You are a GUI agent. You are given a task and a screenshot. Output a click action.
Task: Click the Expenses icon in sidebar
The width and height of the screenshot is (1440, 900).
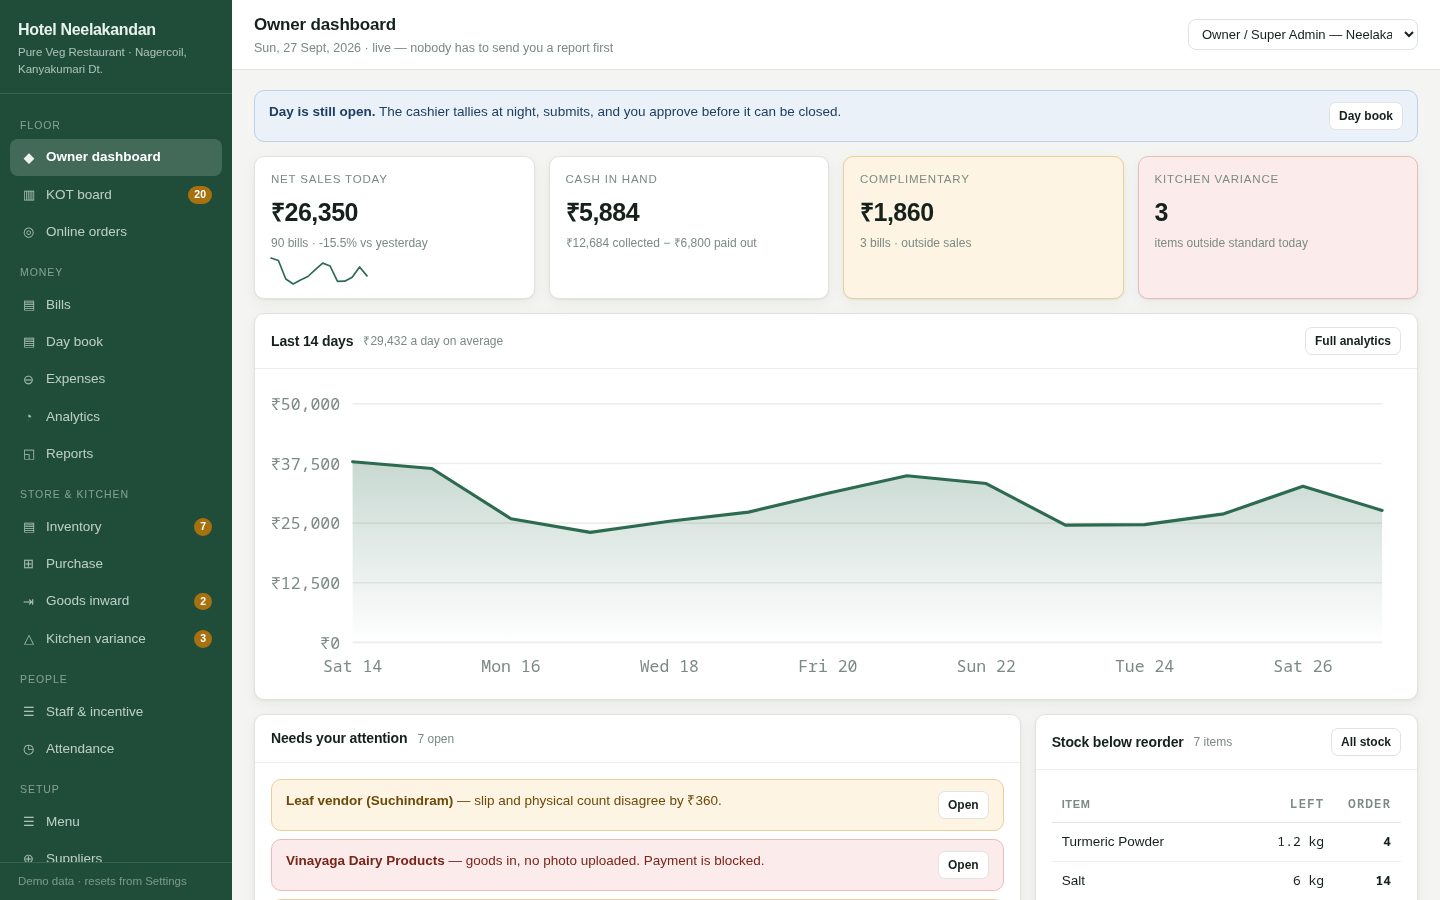point(29,379)
